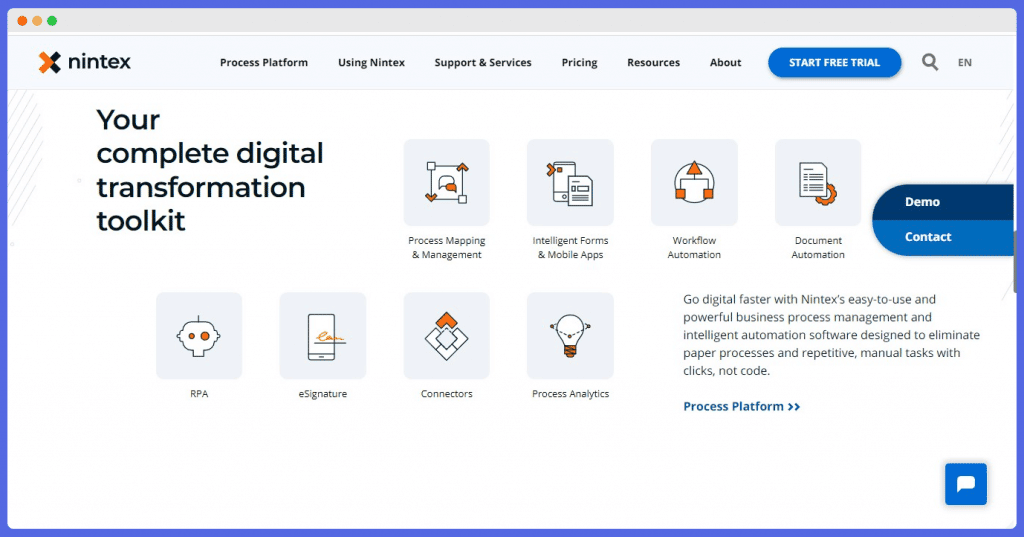Click the START FREE TRIAL button
Screen dimensions: 1024x537
tap(835, 63)
